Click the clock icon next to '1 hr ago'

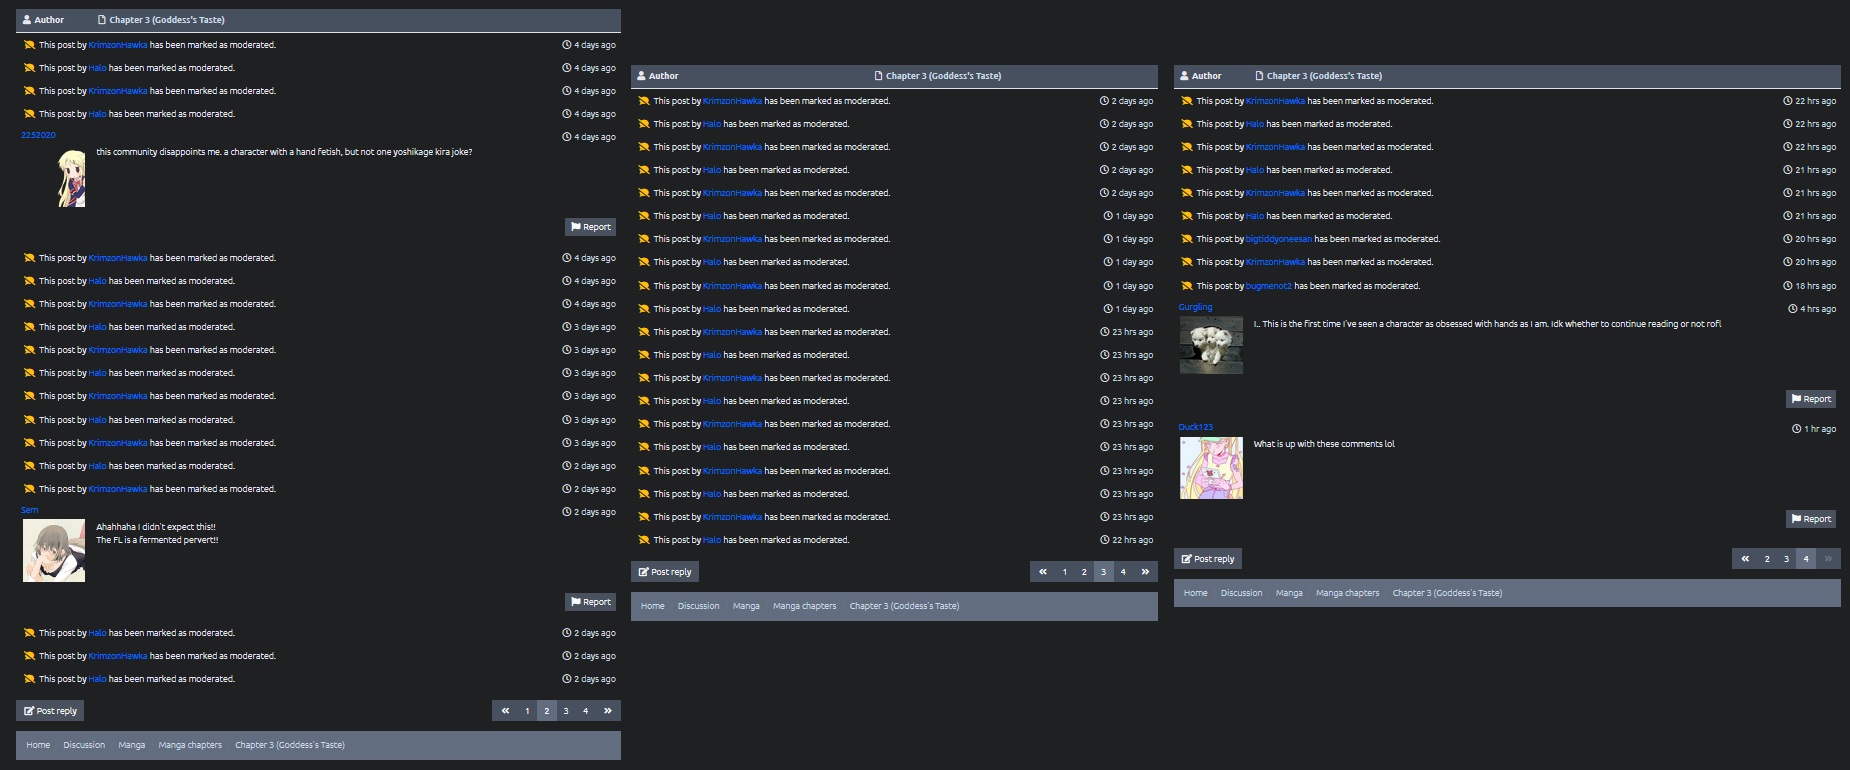1796,429
